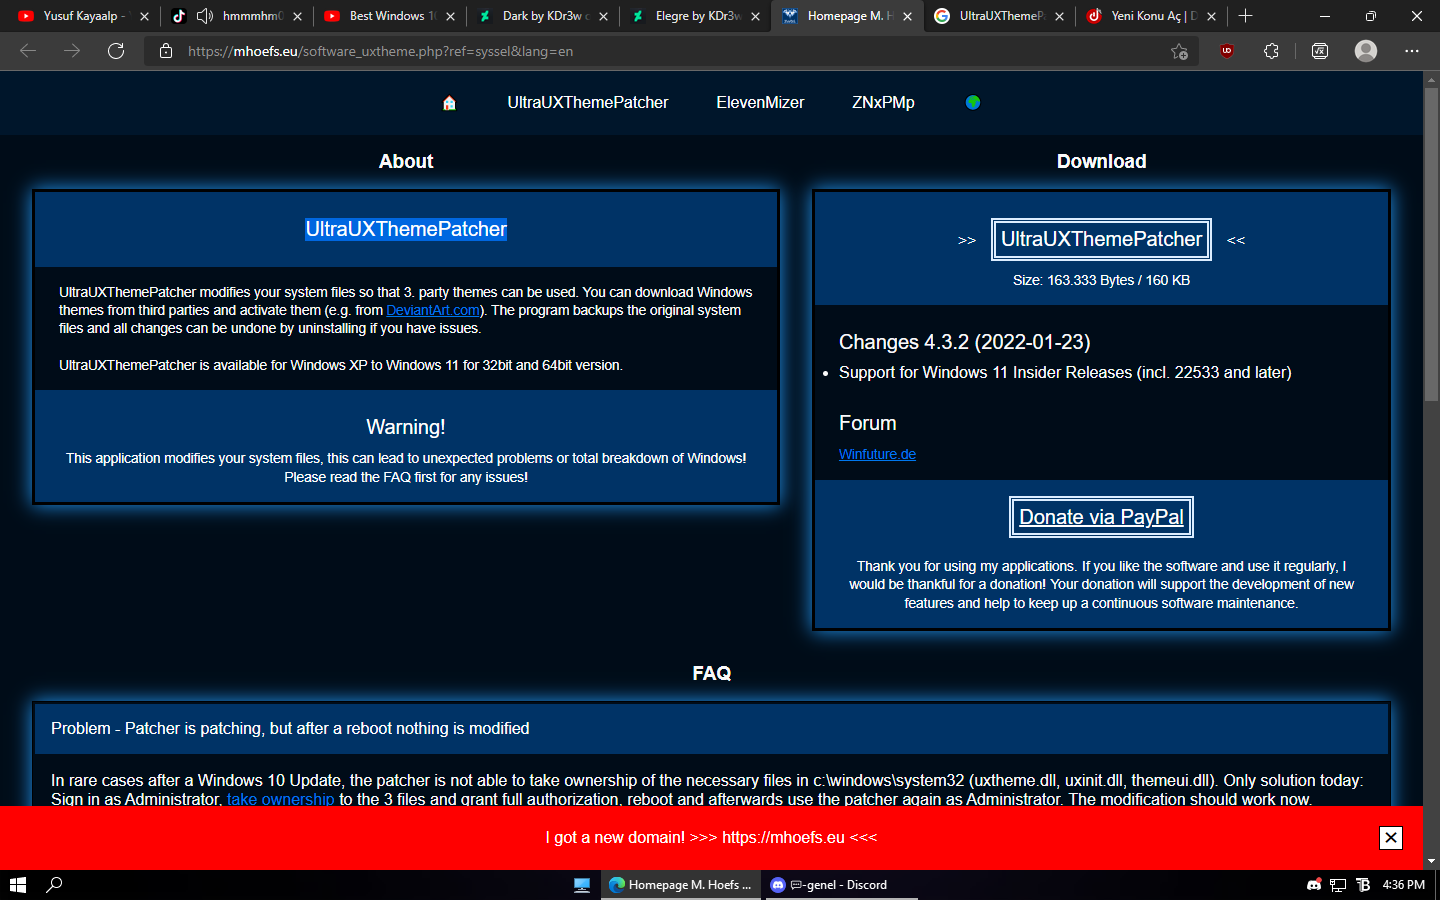Click the 'Changes 4.3.2 (2022-01-23)' heading
This screenshot has width=1440, height=900.
[x=964, y=342]
